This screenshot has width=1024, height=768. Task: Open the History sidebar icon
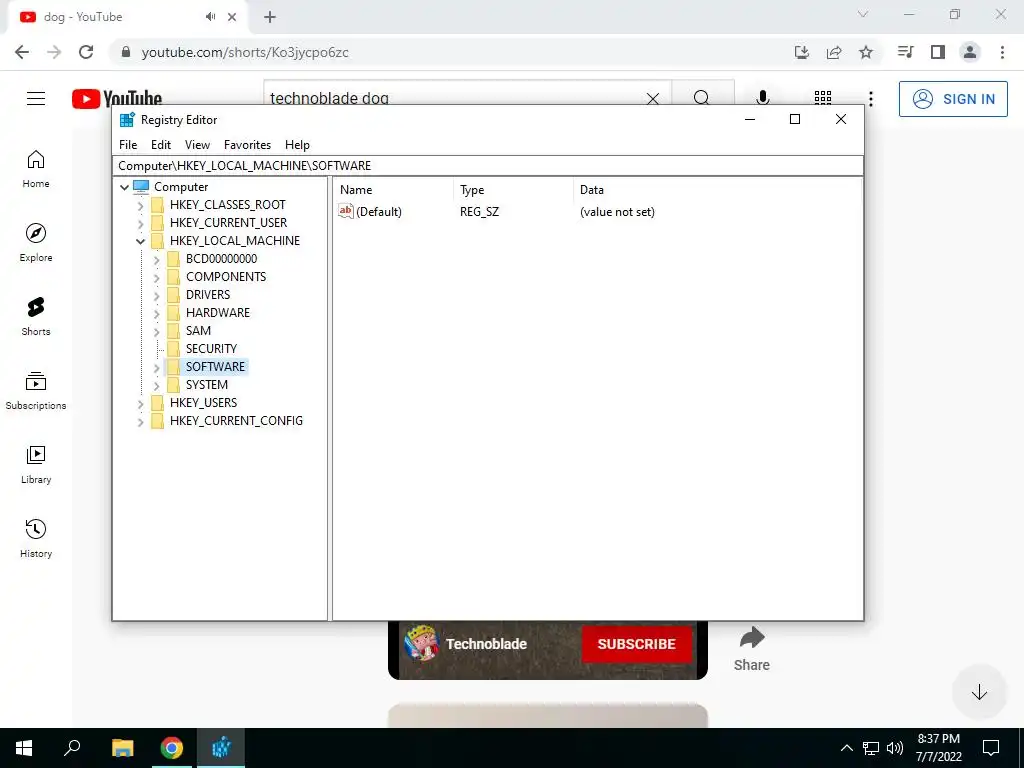click(x=35, y=529)
